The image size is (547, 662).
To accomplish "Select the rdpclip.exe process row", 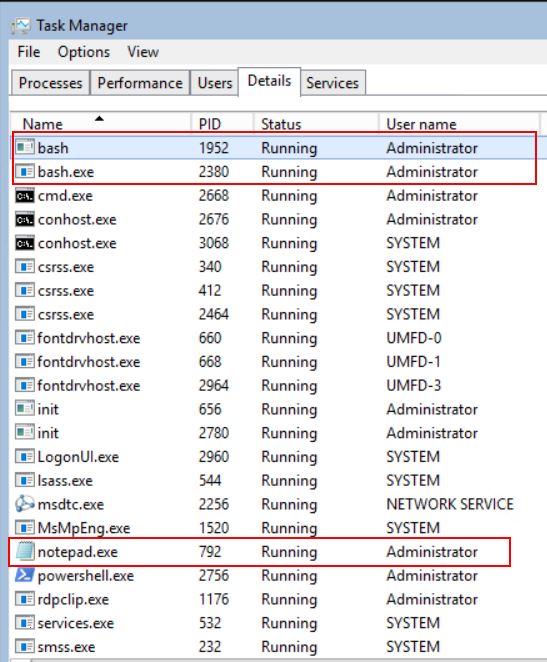I will click(x=274, y=599).
